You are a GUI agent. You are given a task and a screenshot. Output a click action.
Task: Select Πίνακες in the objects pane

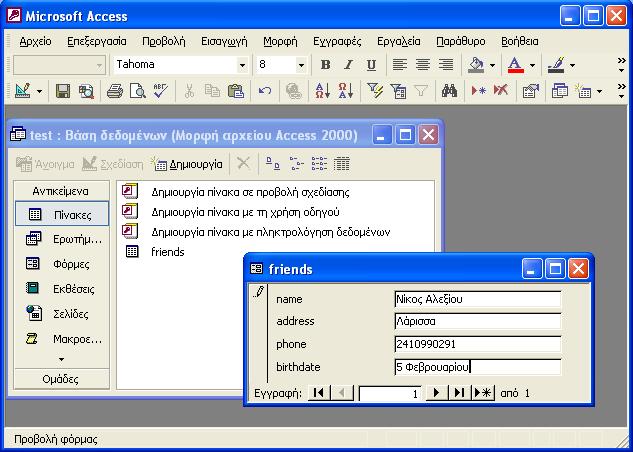point(62,214)
